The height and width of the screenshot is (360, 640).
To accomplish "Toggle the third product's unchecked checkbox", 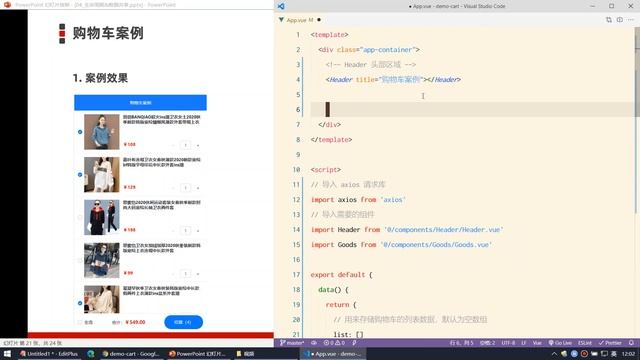I will pos(80,218).
